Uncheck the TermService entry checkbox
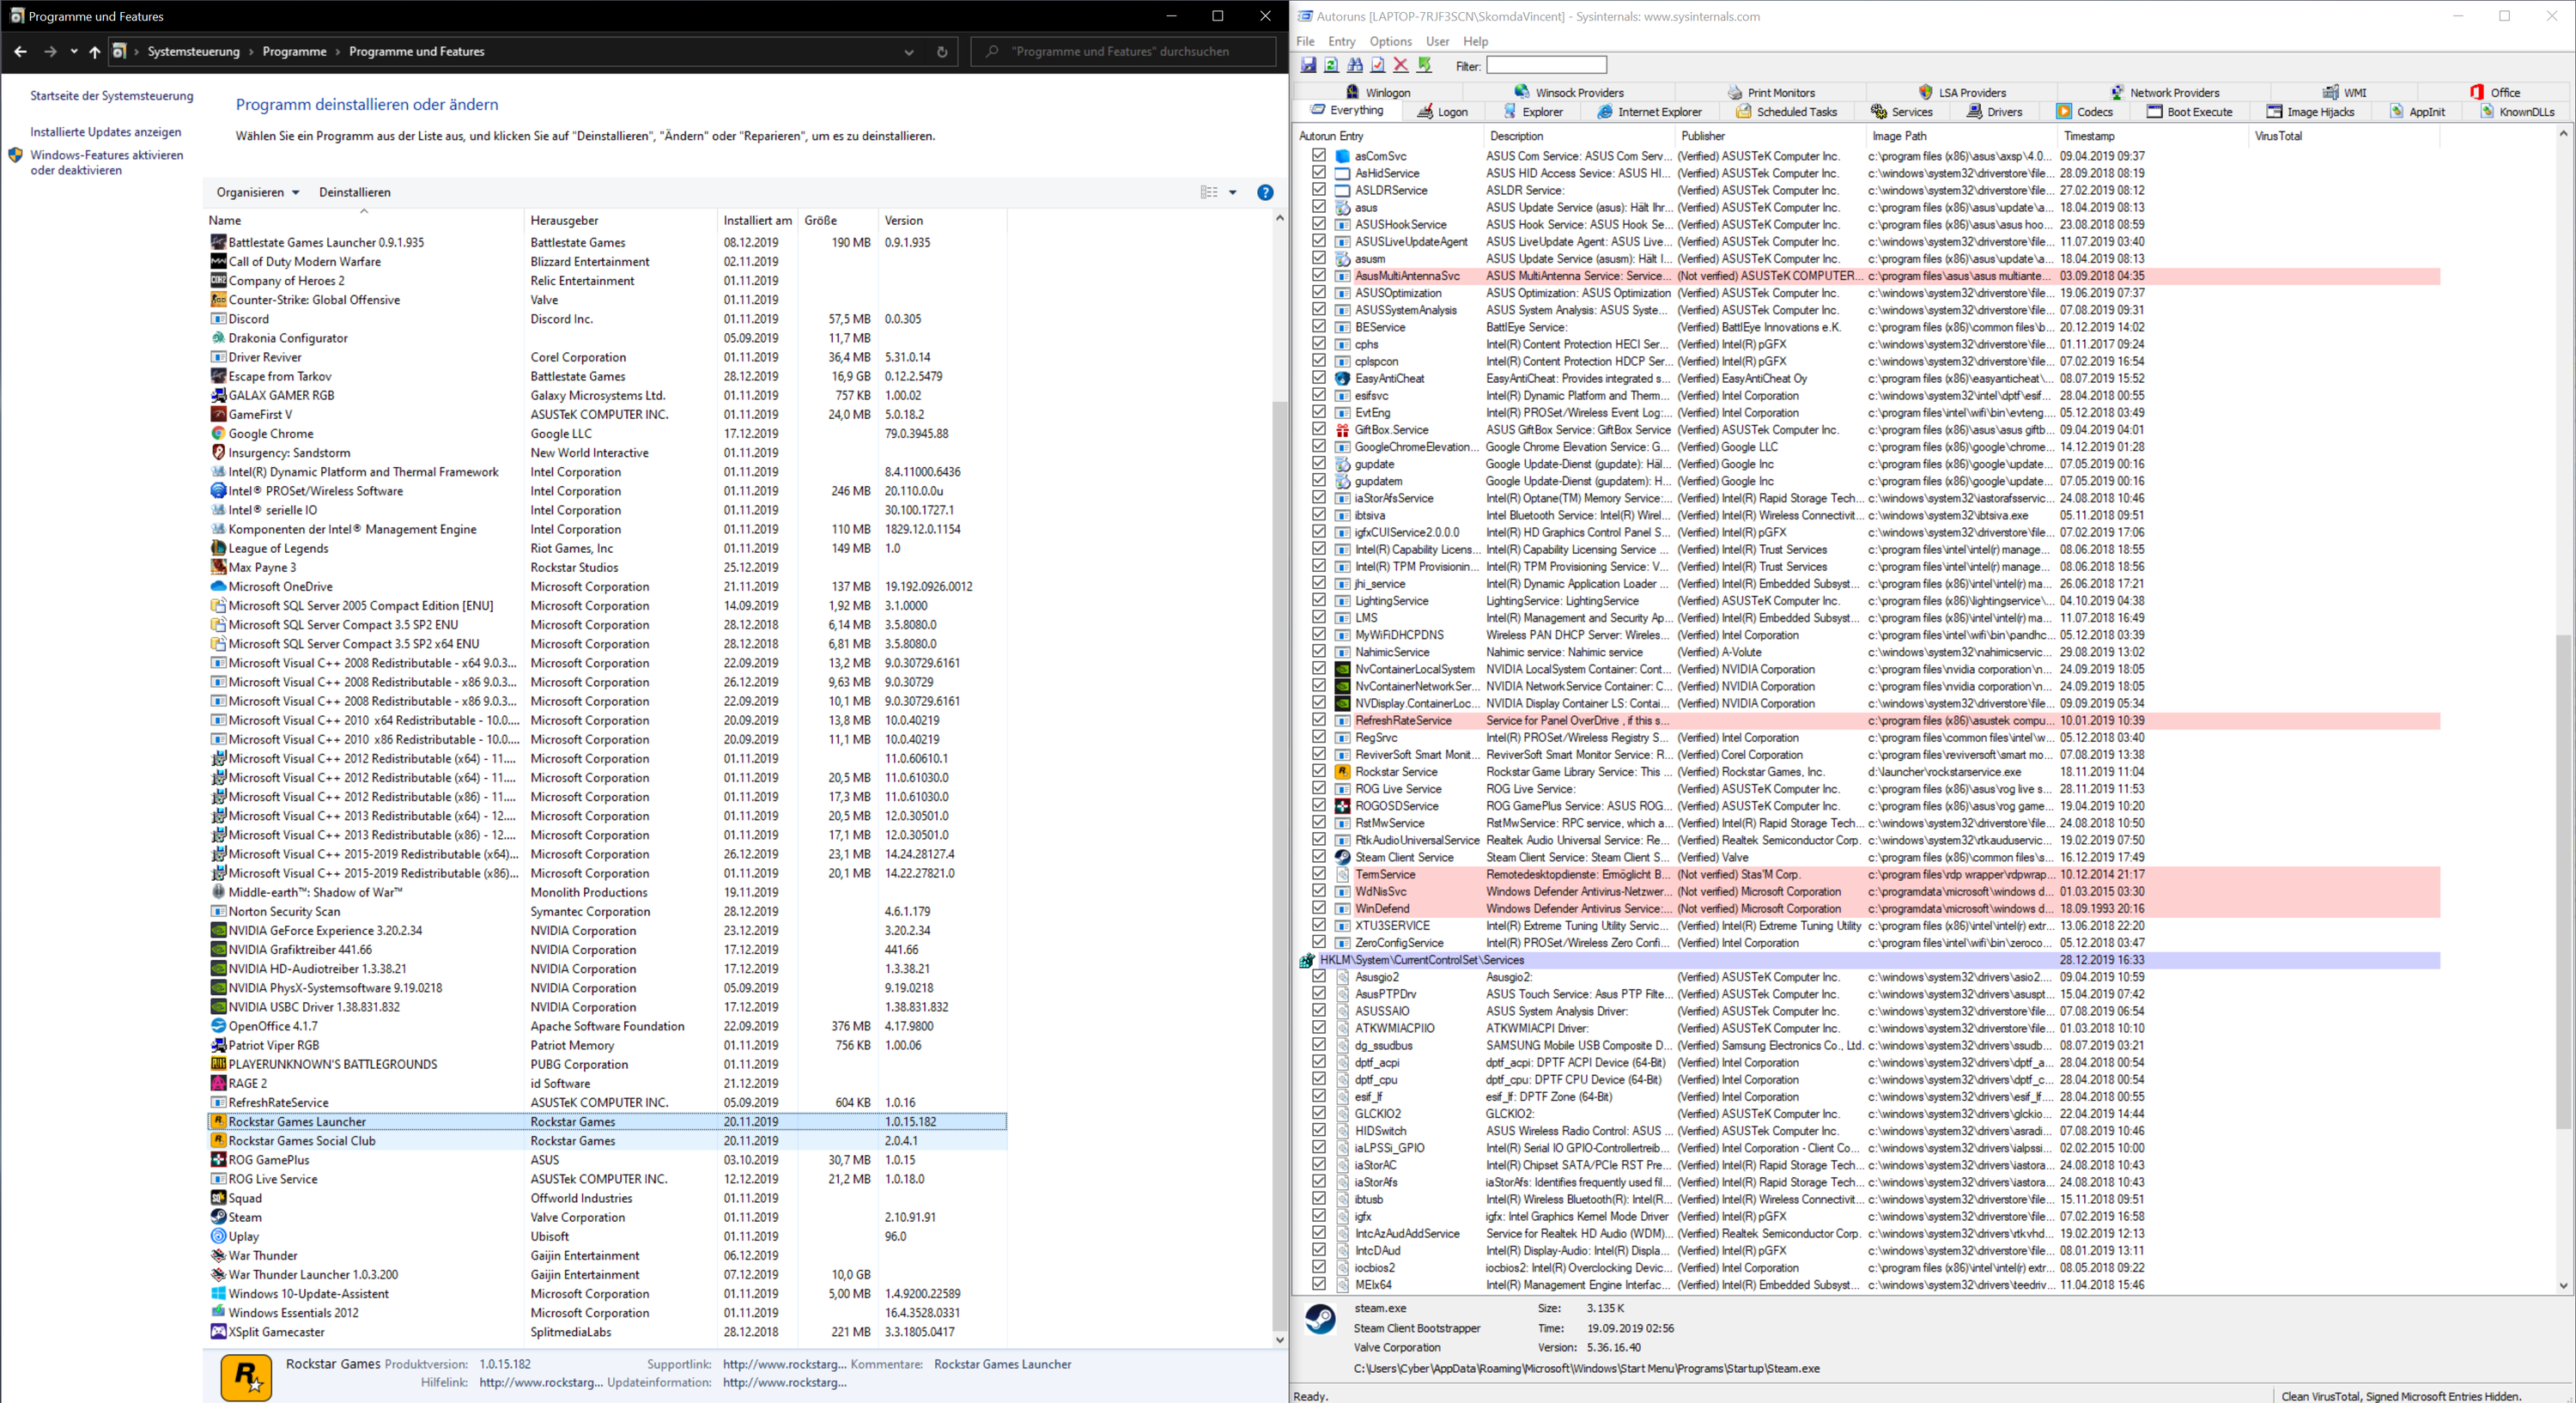Viewport: 2576px width, 1403px height. (x=1319, y=874)
